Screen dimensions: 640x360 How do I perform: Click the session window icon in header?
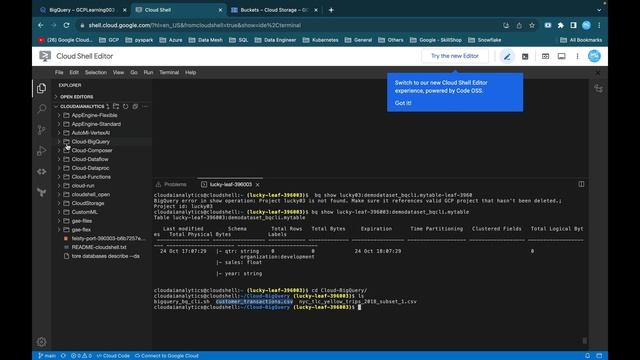point(562,56)
